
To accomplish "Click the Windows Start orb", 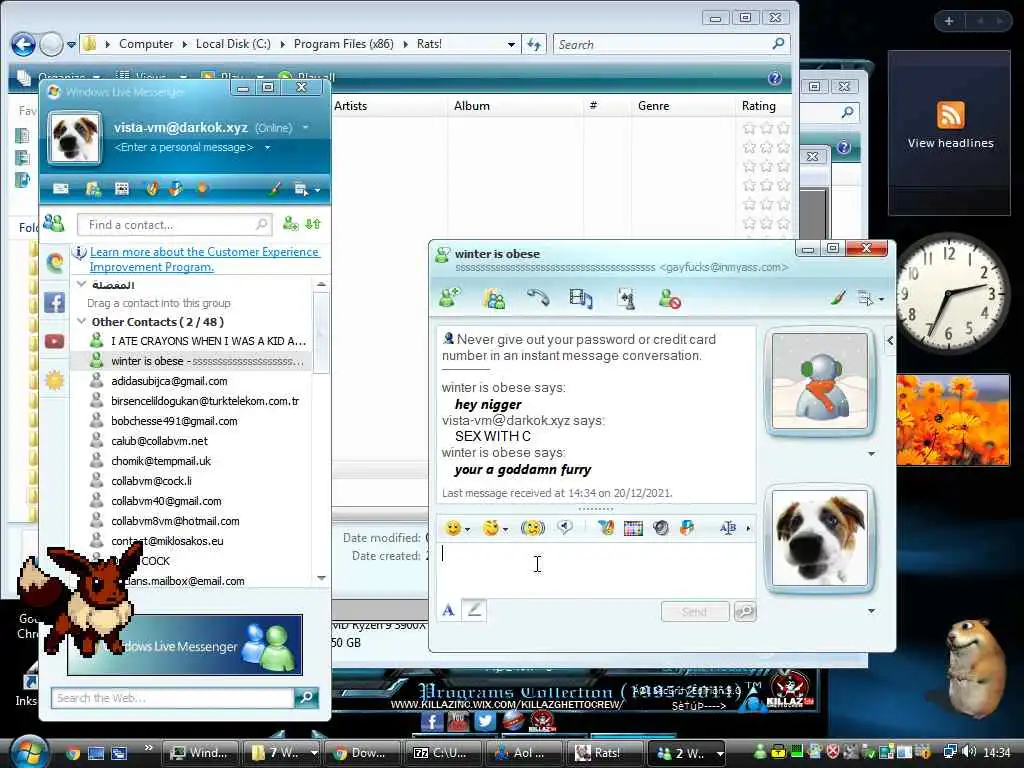I will (29, 753).
